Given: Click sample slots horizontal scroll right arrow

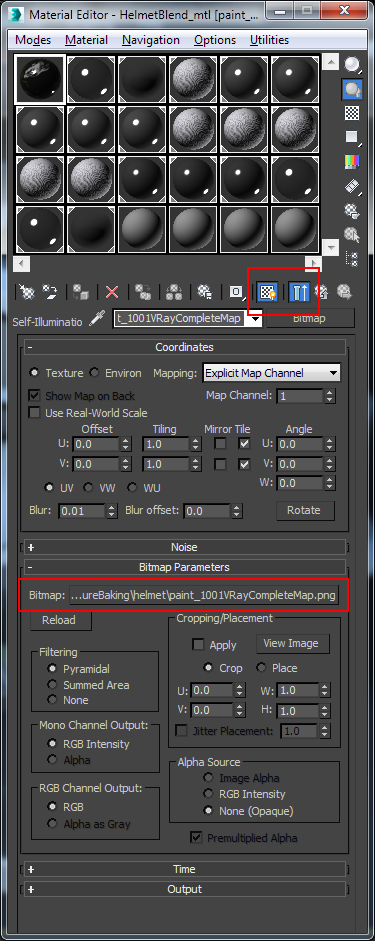Looking at the screenshot, I should (x=314, y=263).
